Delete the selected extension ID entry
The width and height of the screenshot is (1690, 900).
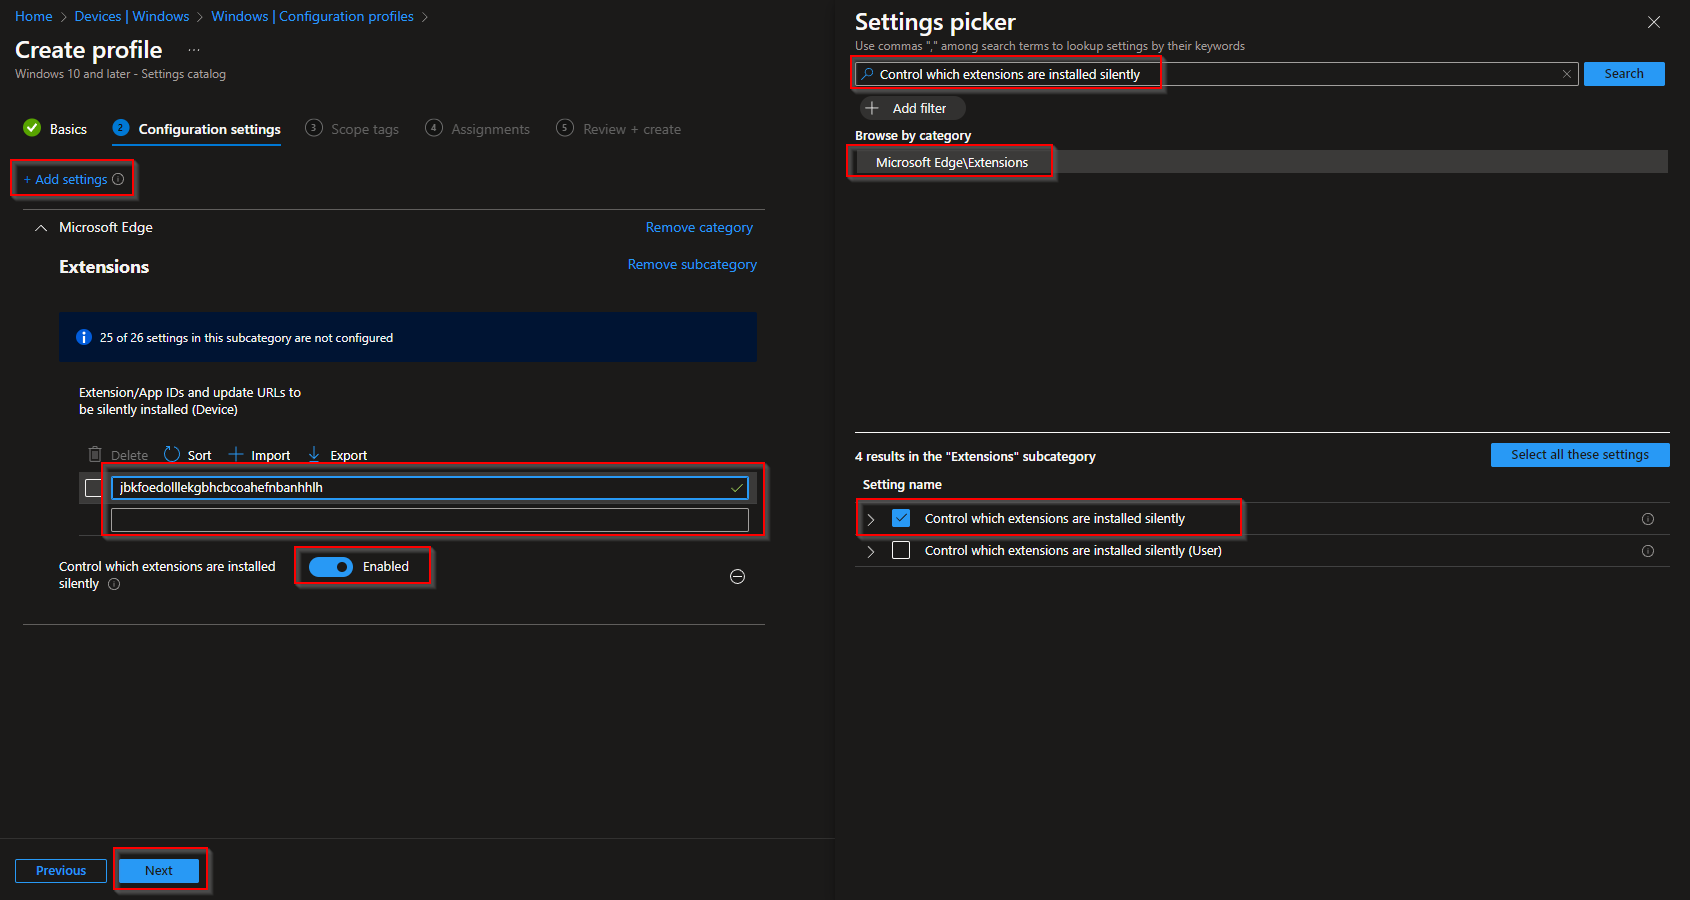point(117,454)
